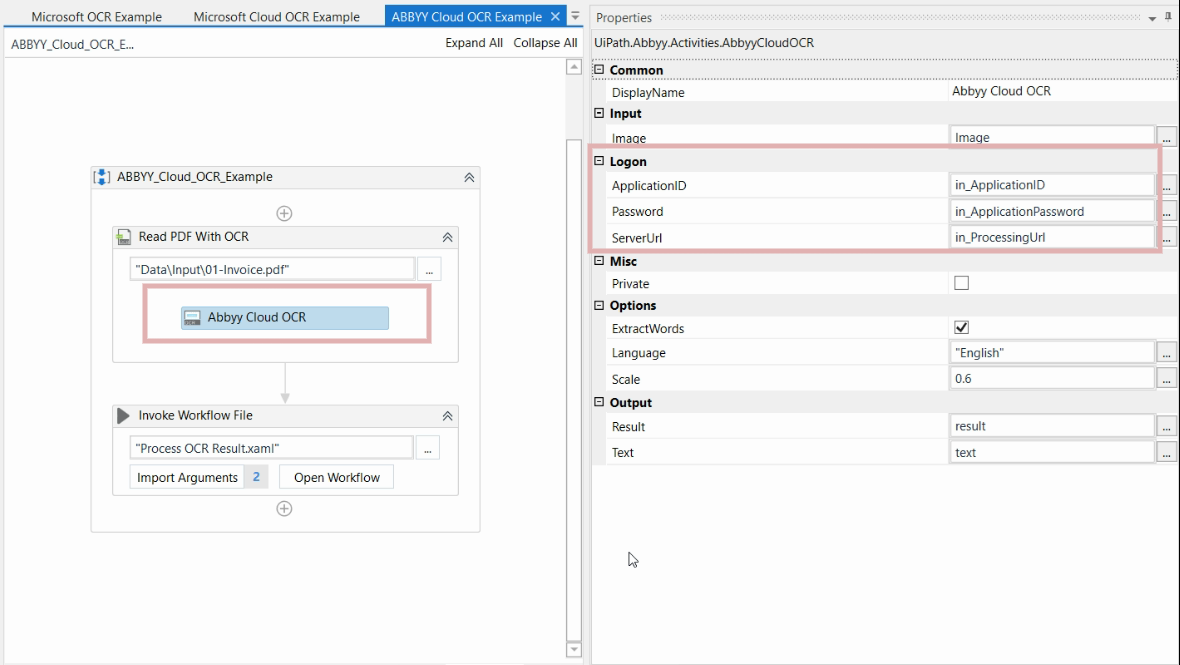Click the plus icon at the sequence bottom

point(284,508)
